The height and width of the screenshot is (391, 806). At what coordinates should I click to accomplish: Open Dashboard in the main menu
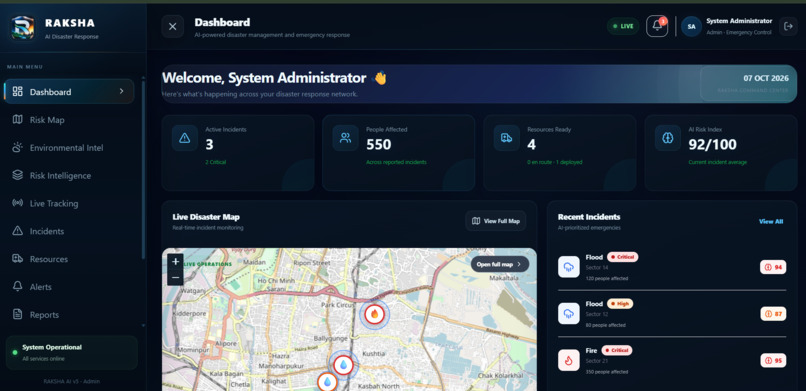(x=69, y=92)
